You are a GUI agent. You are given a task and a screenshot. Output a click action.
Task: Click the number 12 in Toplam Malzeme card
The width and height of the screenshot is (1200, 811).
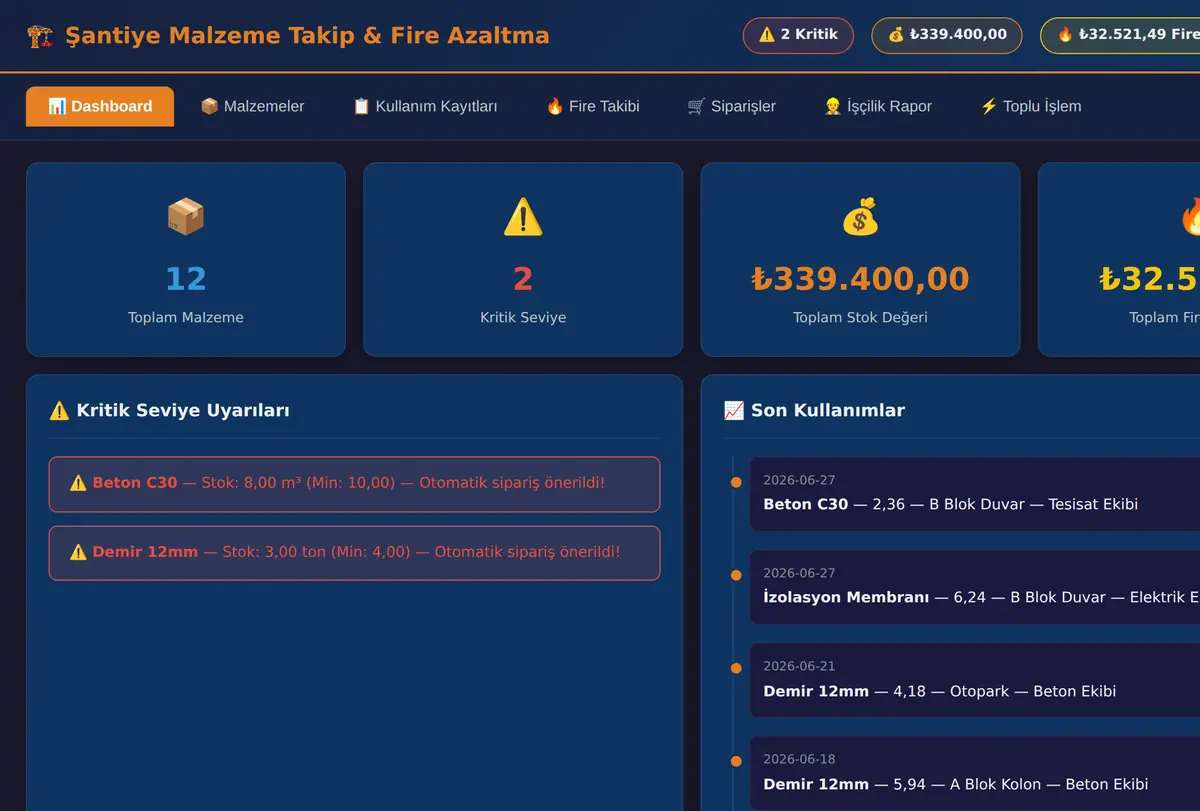186,279
